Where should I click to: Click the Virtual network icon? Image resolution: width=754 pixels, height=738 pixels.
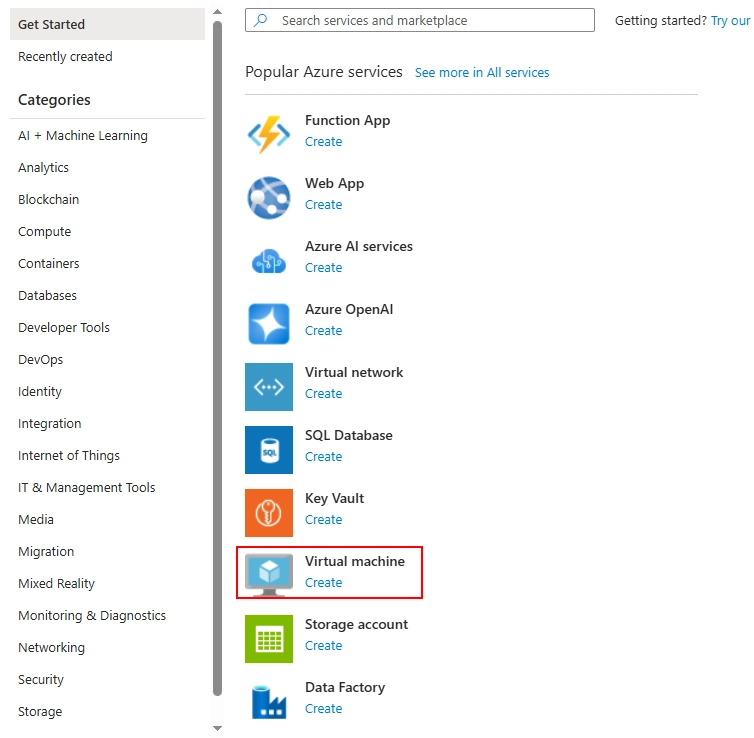pos(269,387)
